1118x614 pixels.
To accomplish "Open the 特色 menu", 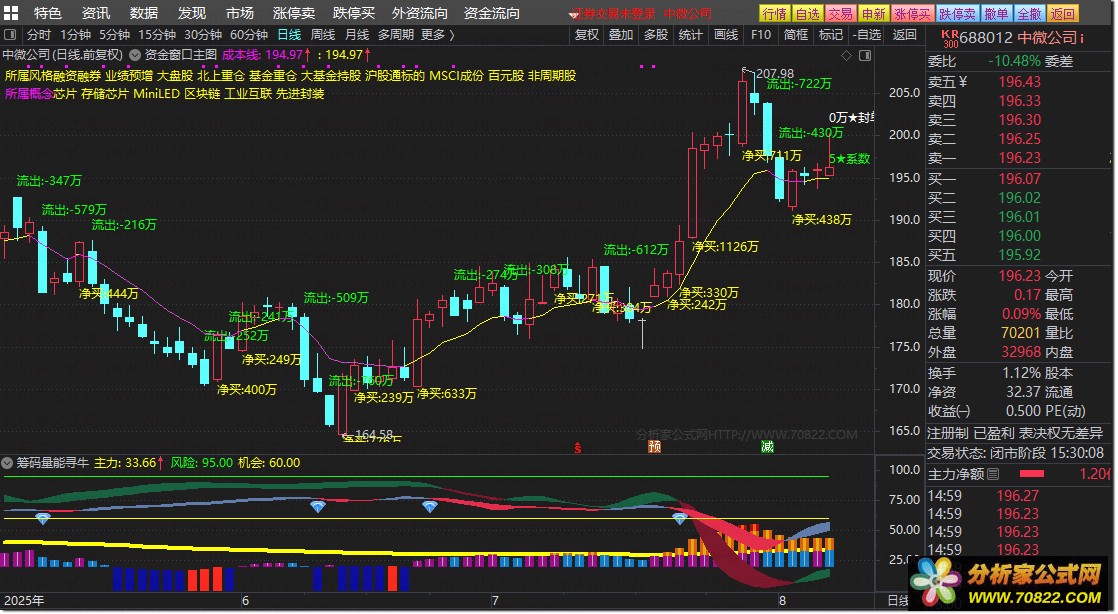I will tap(48, 13).
